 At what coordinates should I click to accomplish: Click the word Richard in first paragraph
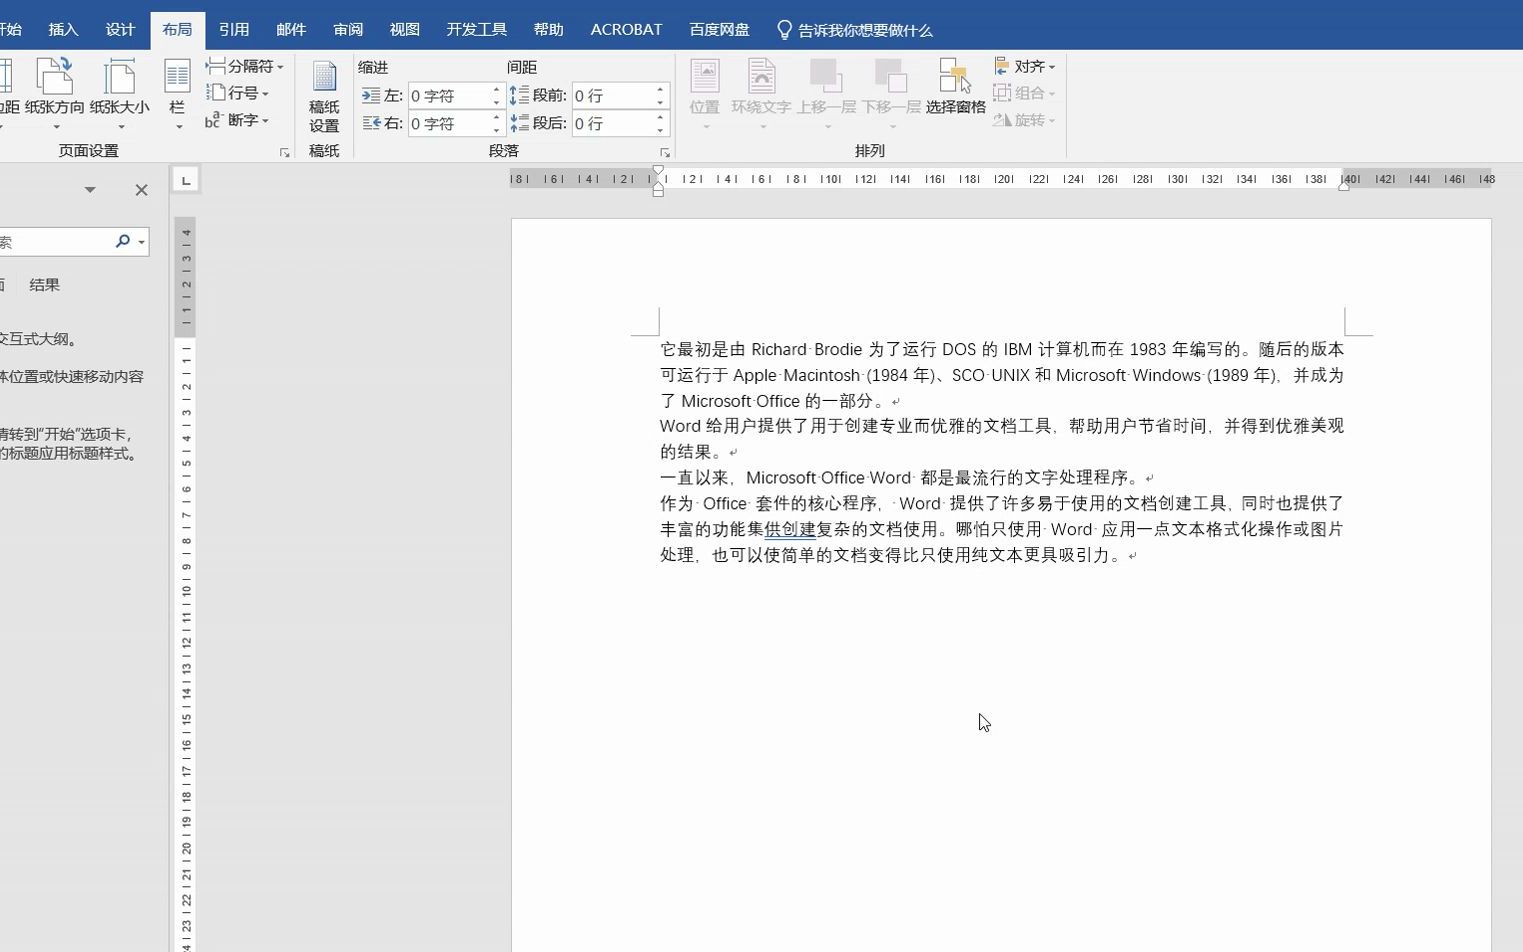pyautogui.click(x=779, y=349)
